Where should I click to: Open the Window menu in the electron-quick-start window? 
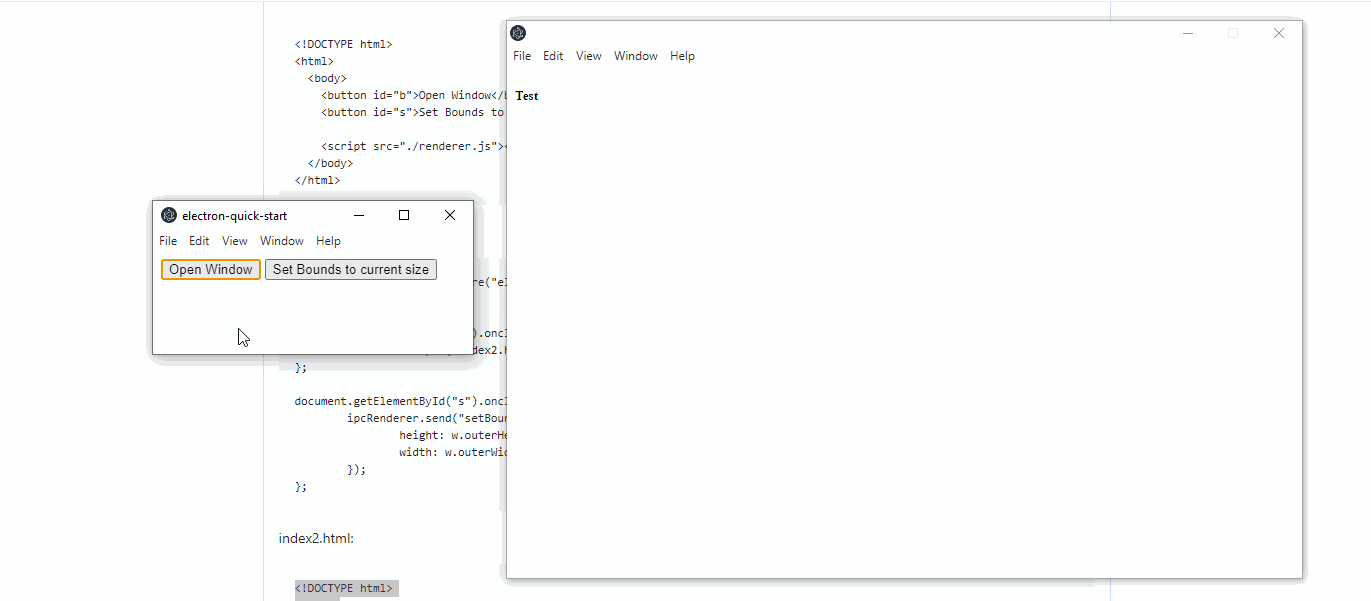click(x=281, y=240)
